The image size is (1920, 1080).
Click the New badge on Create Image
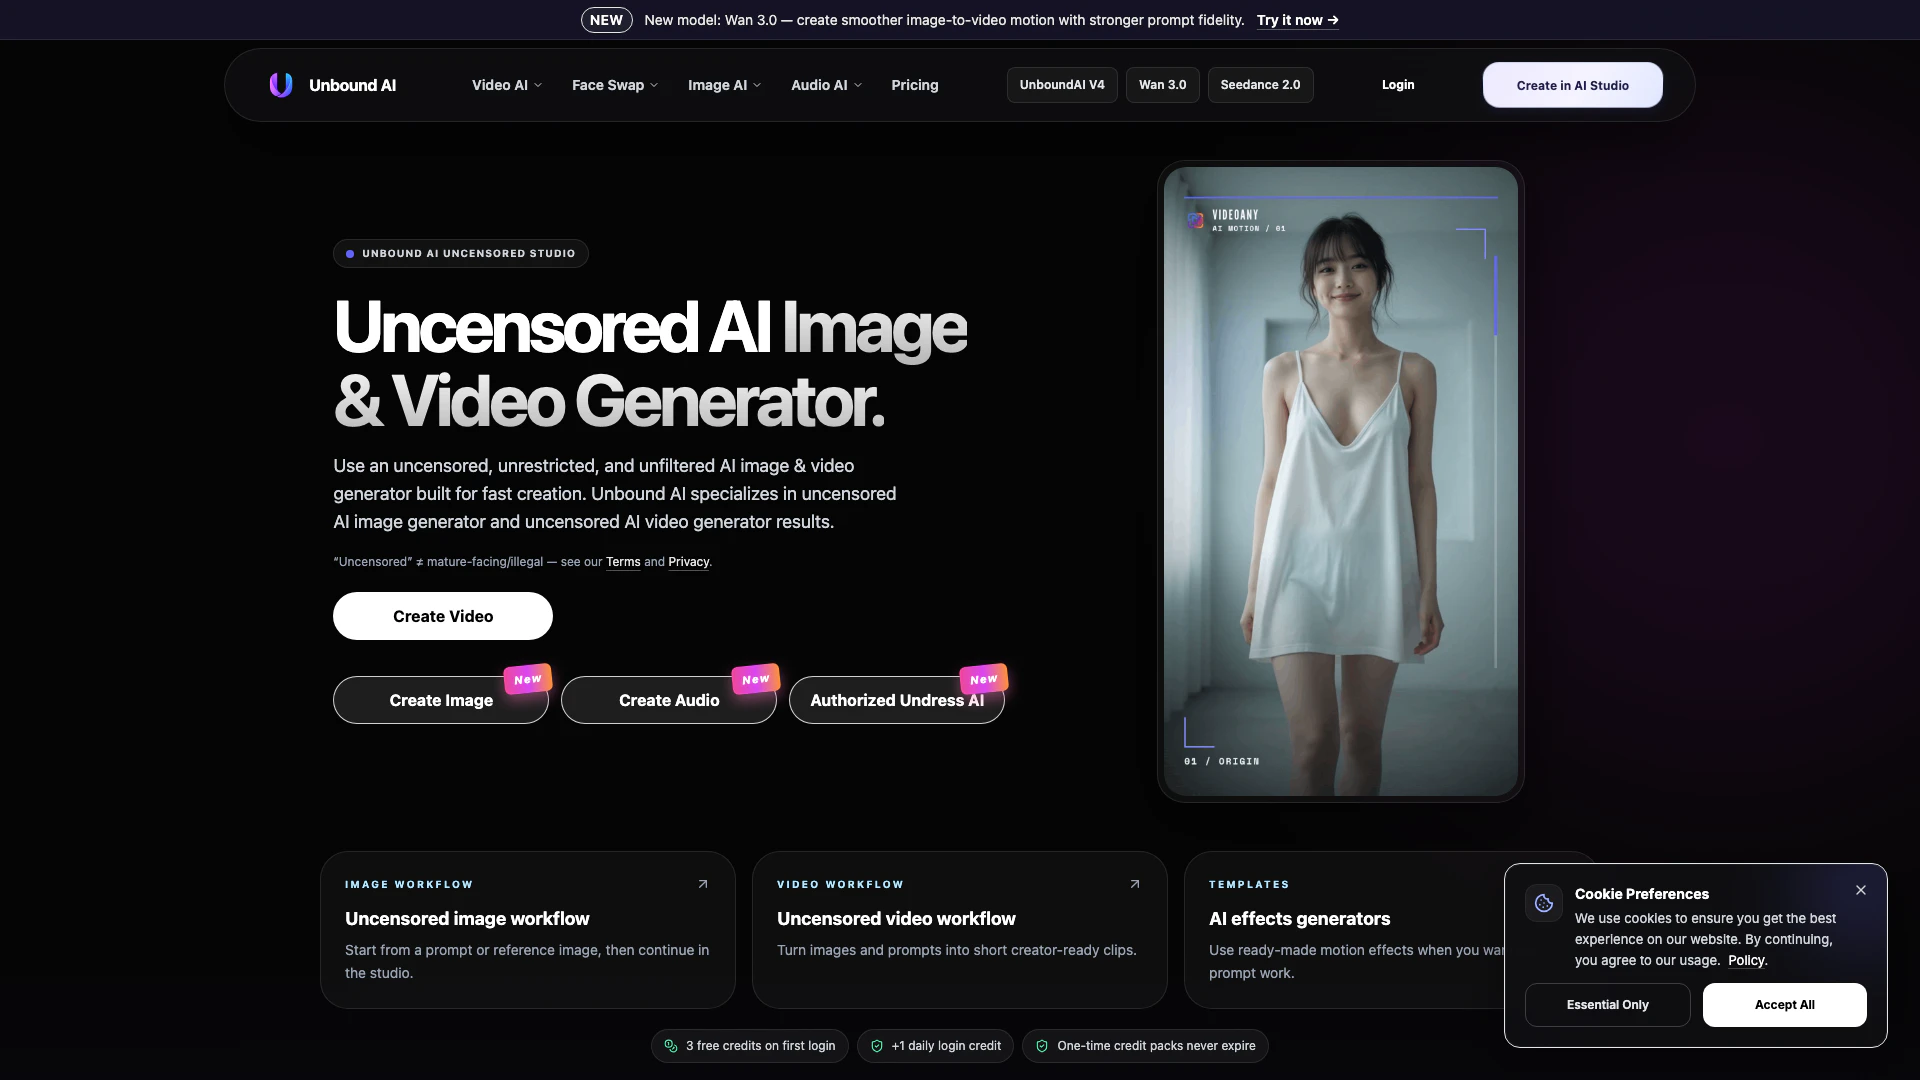pos(528,679)
